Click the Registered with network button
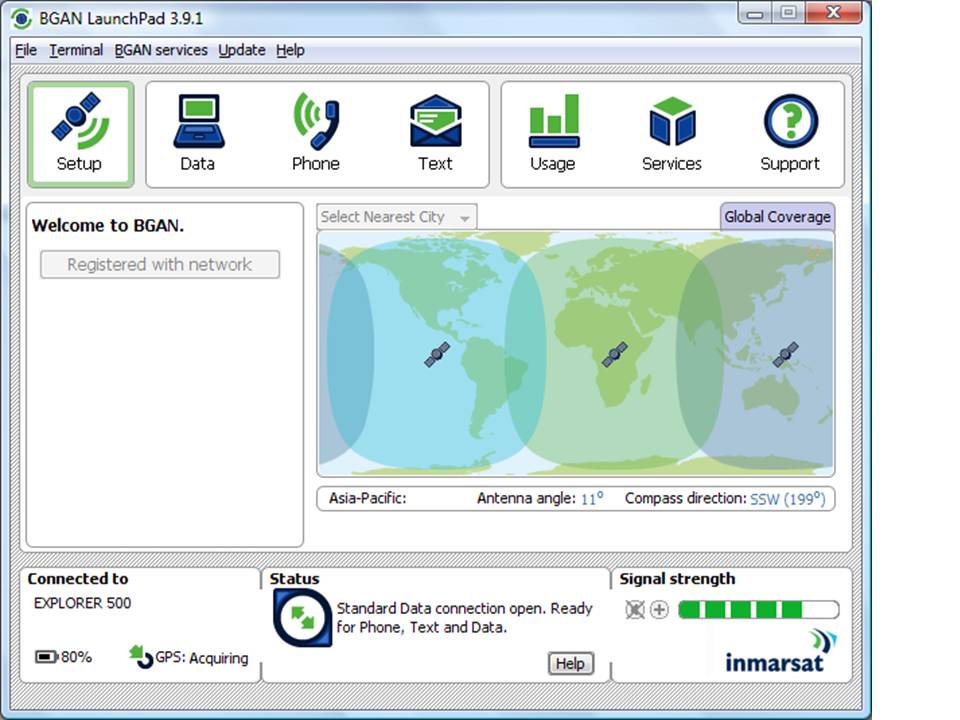960x720 pixels. click(x=160, y=264)
